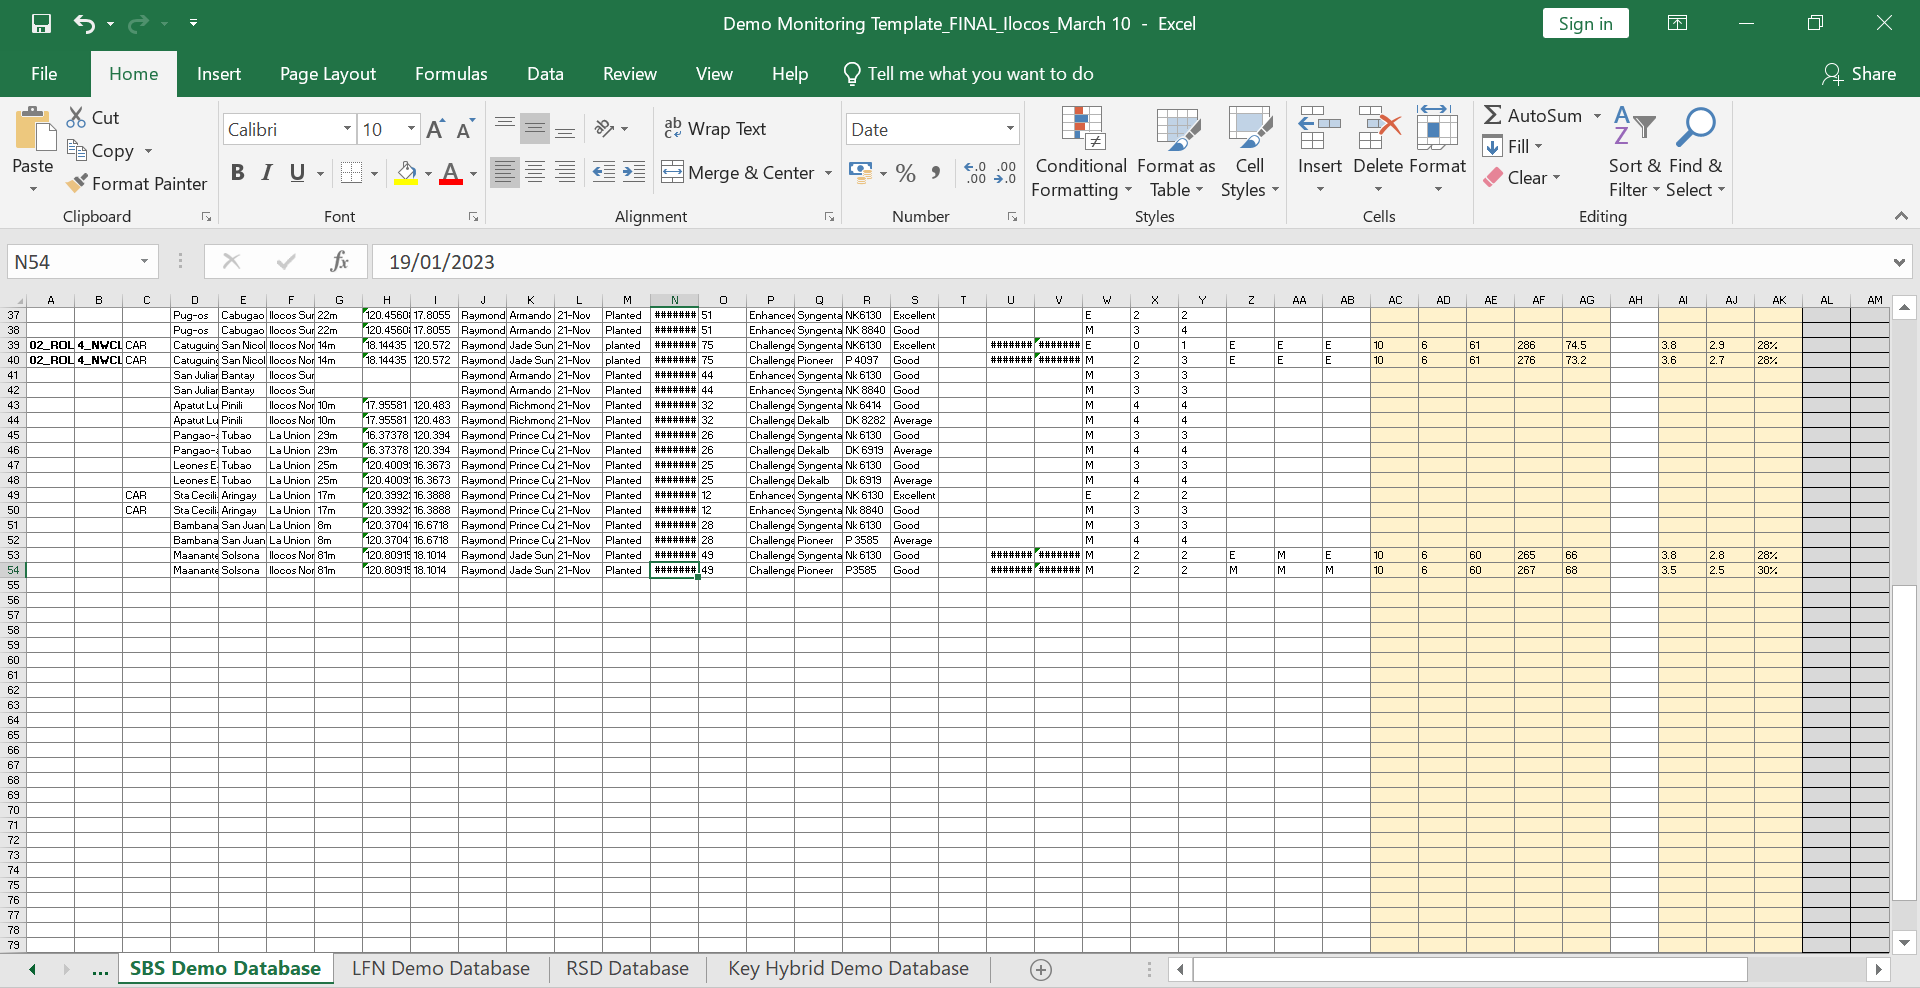
Task: Click AutoSum
Action: 1533,115
